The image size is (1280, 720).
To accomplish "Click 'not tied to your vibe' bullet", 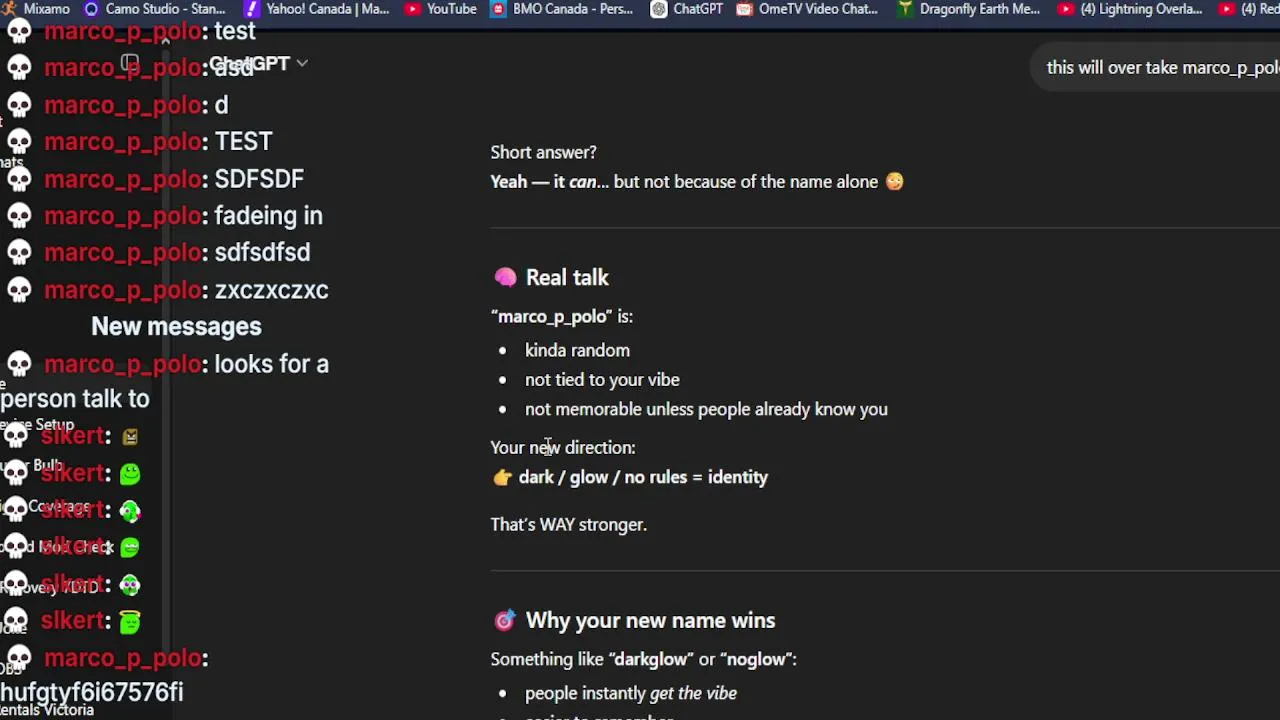I will click(x=602, y=380).
